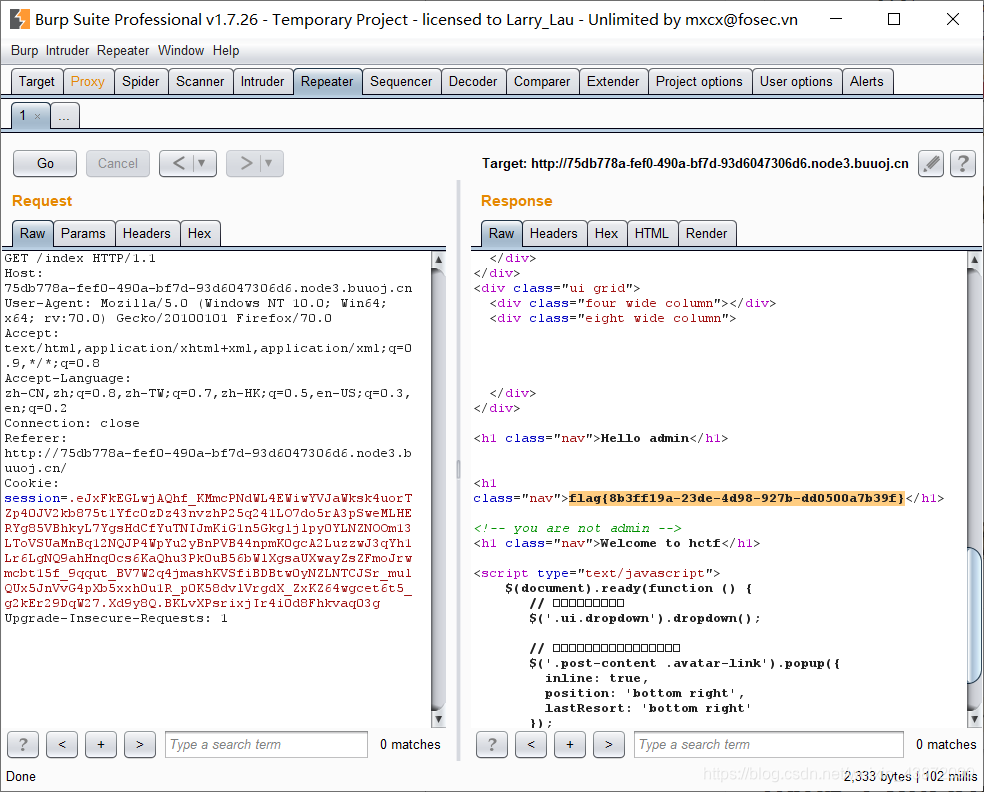Open the User options tab
984x792 pixels.
(x=796, y=82)
